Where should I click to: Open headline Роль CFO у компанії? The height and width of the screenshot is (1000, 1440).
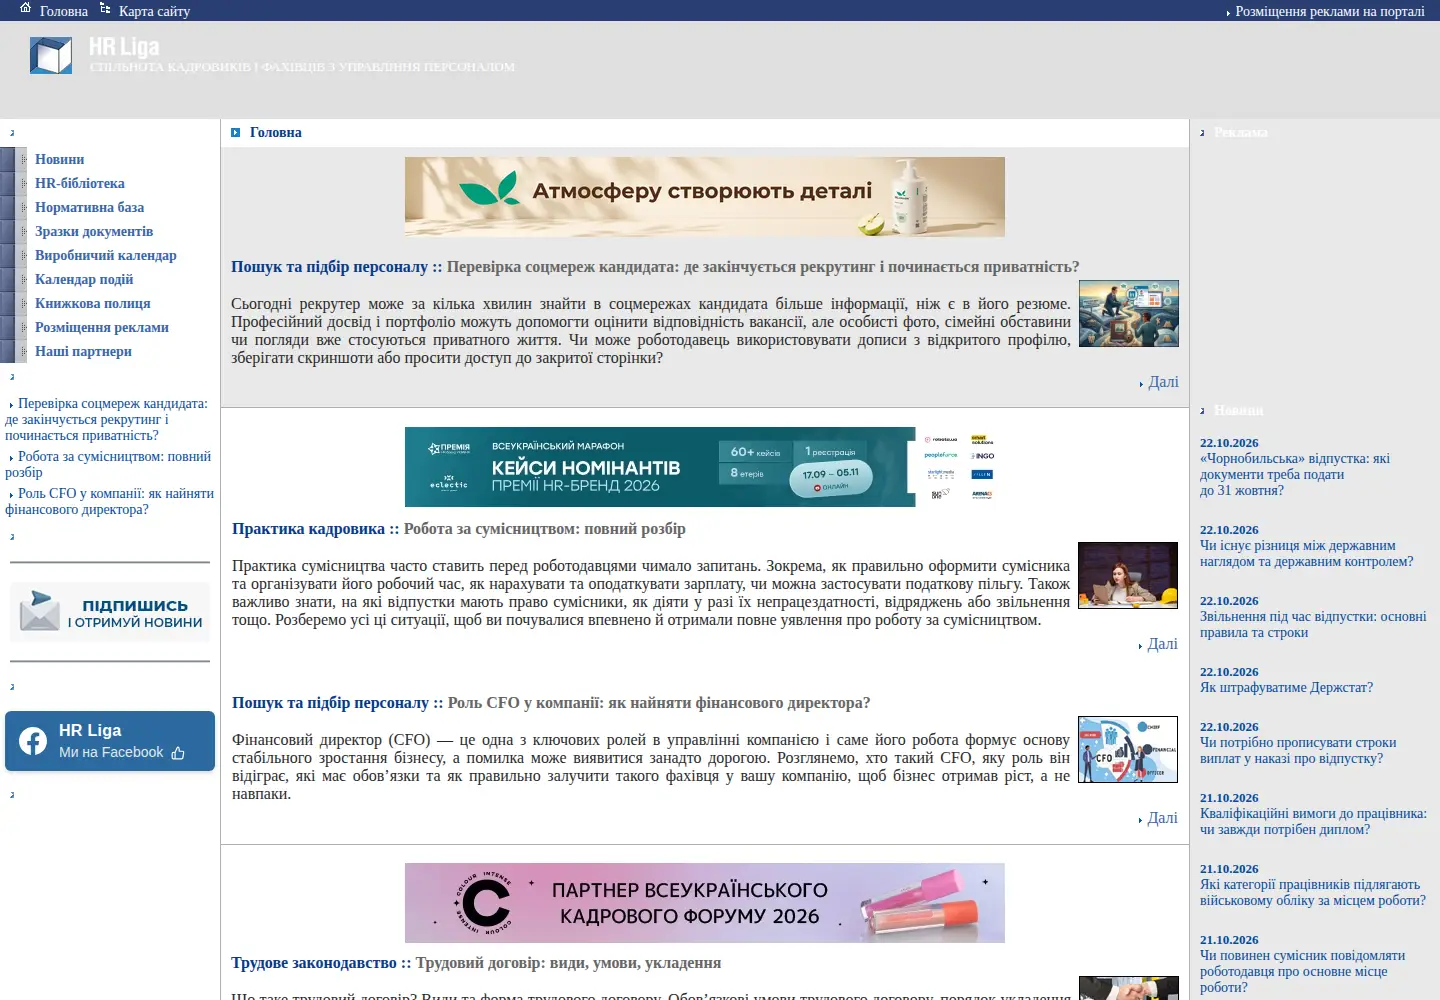(x=658, y=703)
